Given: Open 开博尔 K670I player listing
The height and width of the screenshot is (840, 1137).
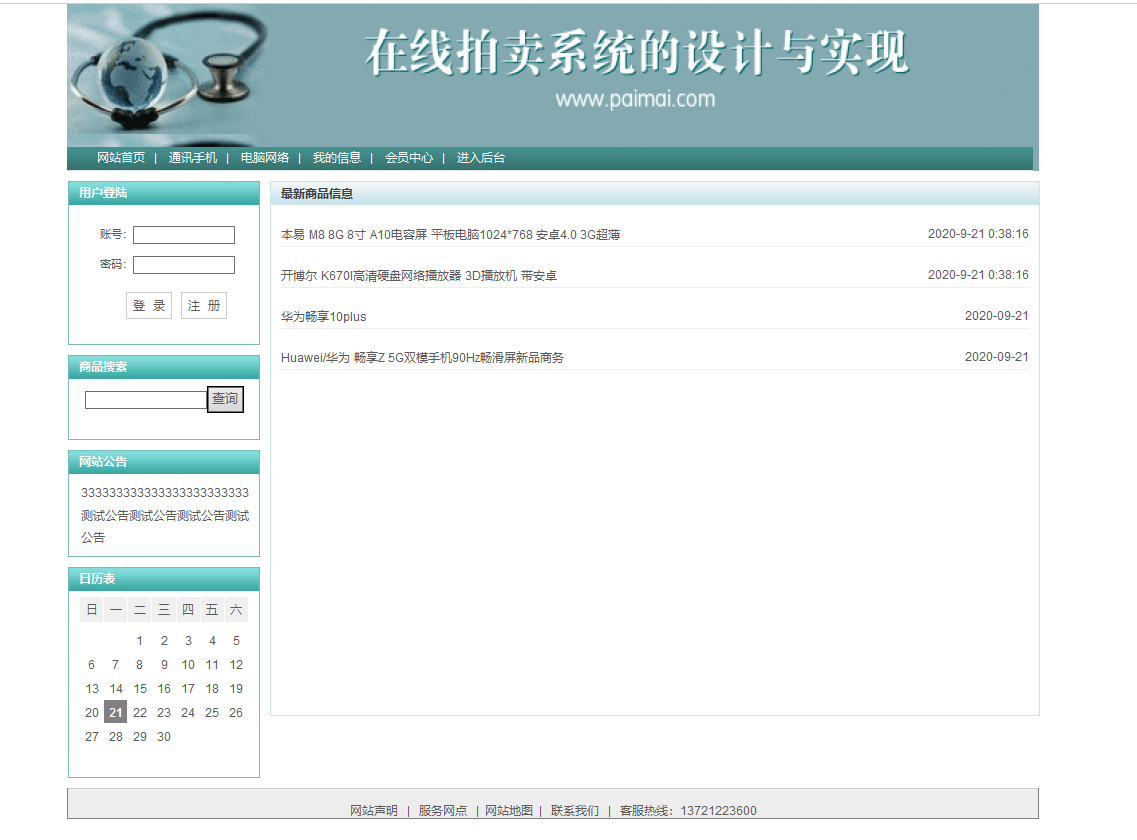Looking at the screenshot, I should tap(418, 276).
